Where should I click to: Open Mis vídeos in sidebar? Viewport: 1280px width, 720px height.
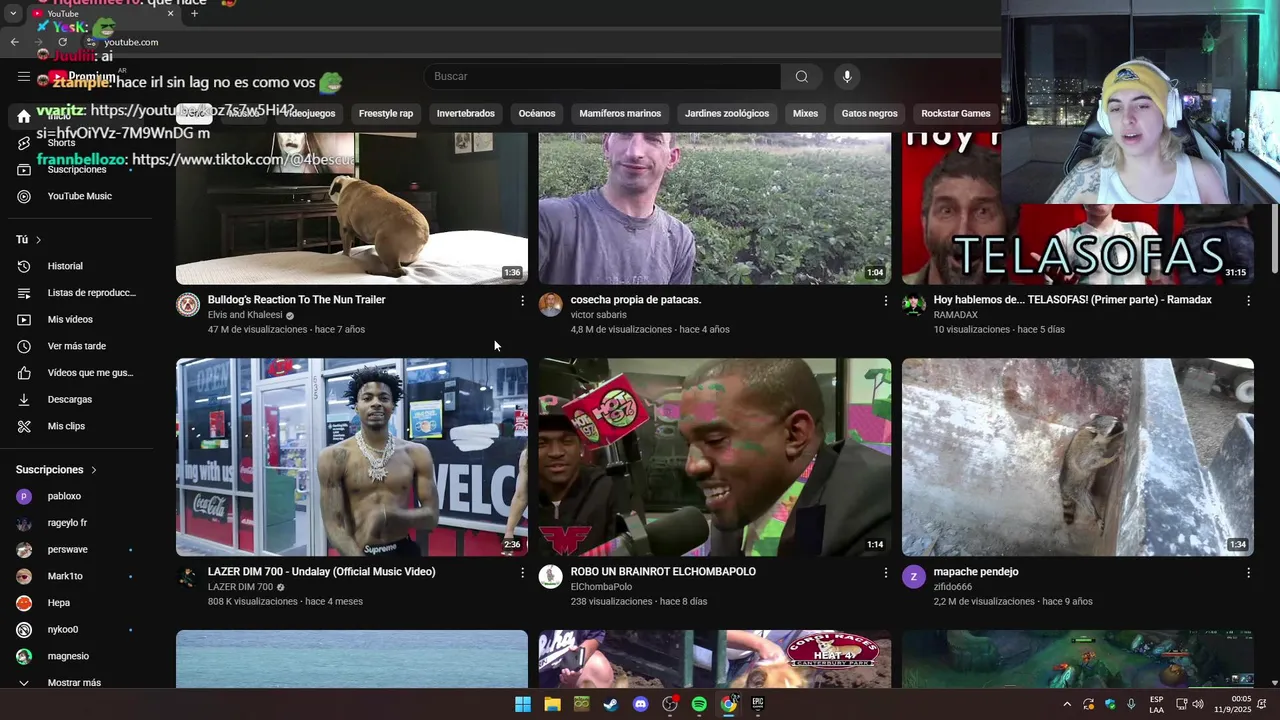tap(76, 319)
